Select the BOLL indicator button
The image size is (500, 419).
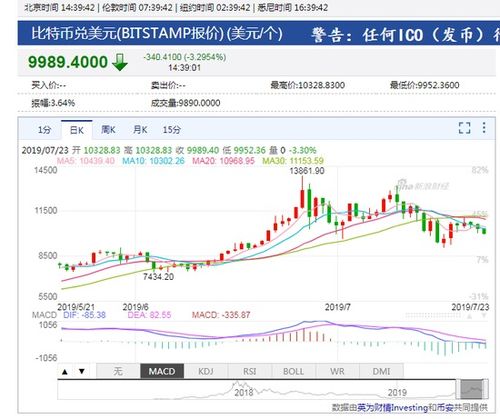[294, 371]
